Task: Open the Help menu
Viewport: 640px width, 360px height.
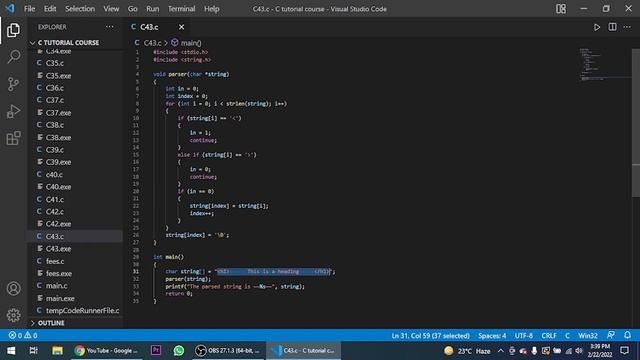Action: pos(211,9)
